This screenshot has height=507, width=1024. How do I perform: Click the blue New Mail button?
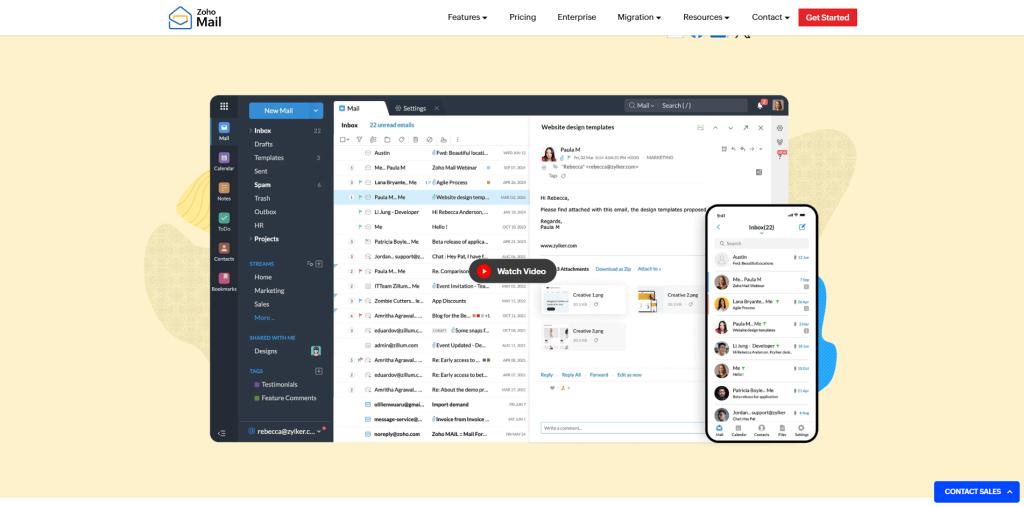279,110
